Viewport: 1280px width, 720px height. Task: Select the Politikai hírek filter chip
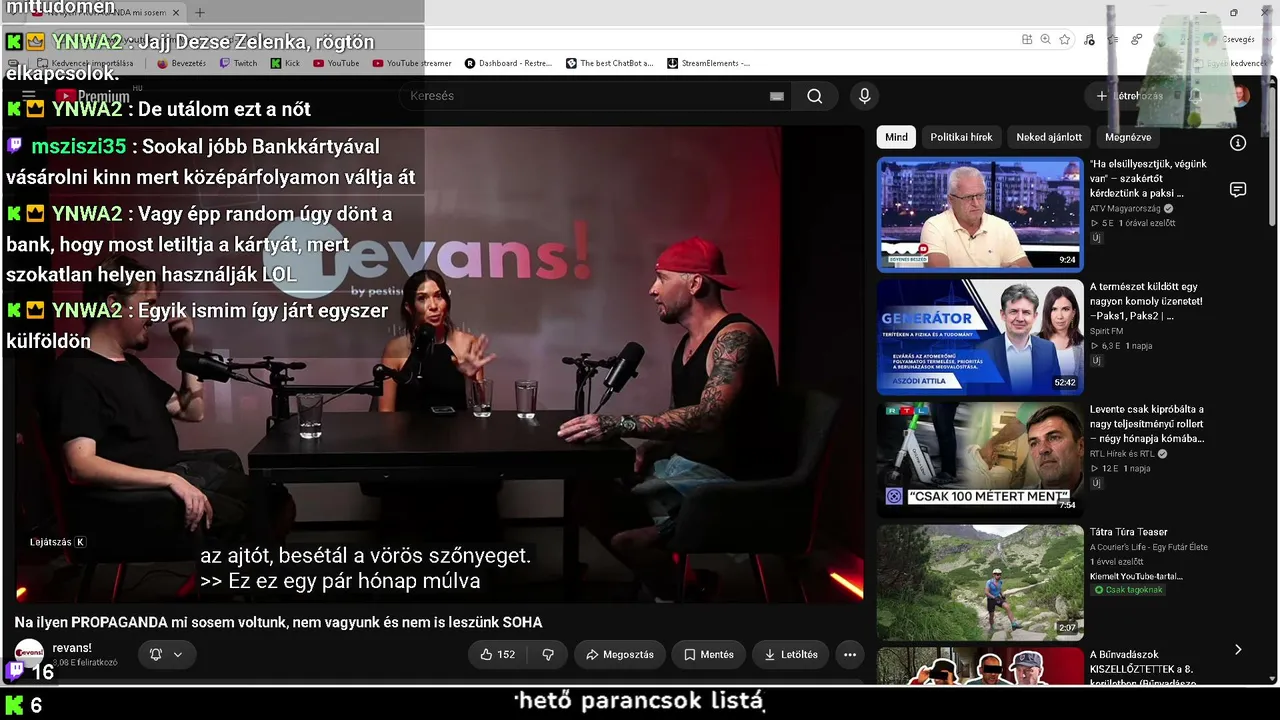[961, 137]
